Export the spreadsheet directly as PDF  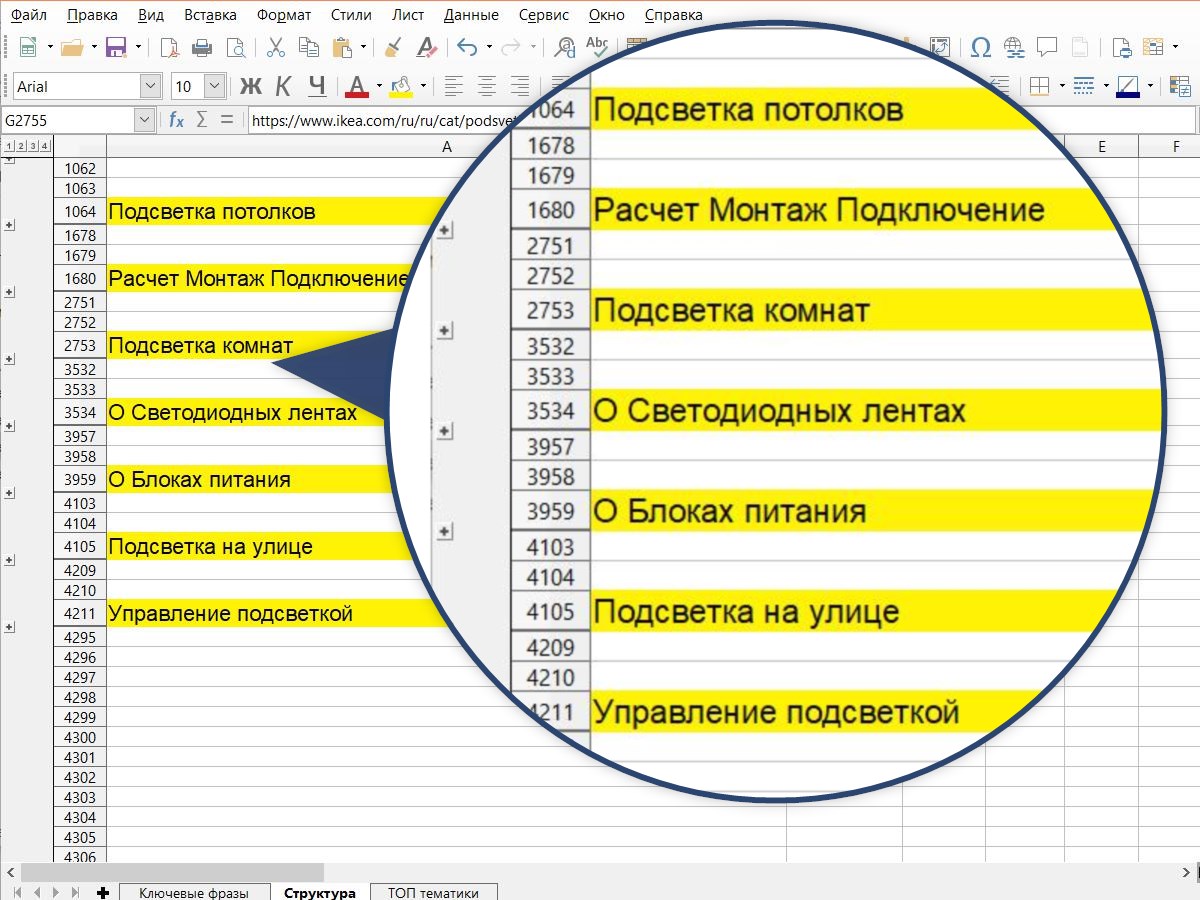coord(170,47)
